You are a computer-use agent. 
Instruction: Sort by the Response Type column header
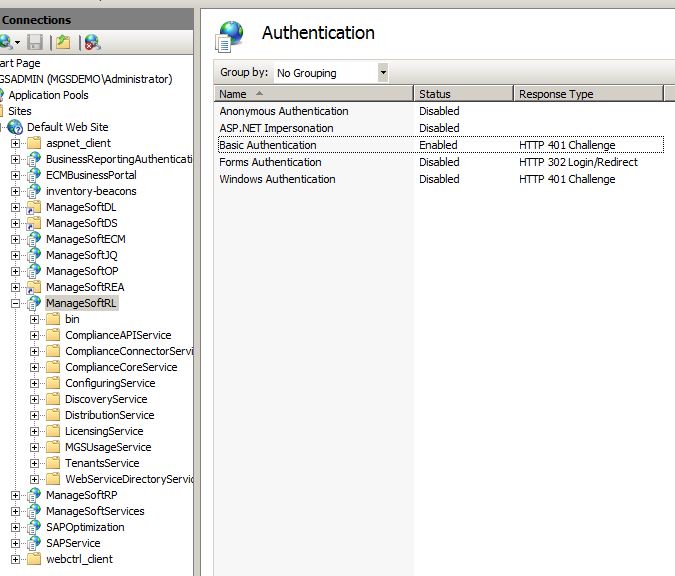point(588,93)
